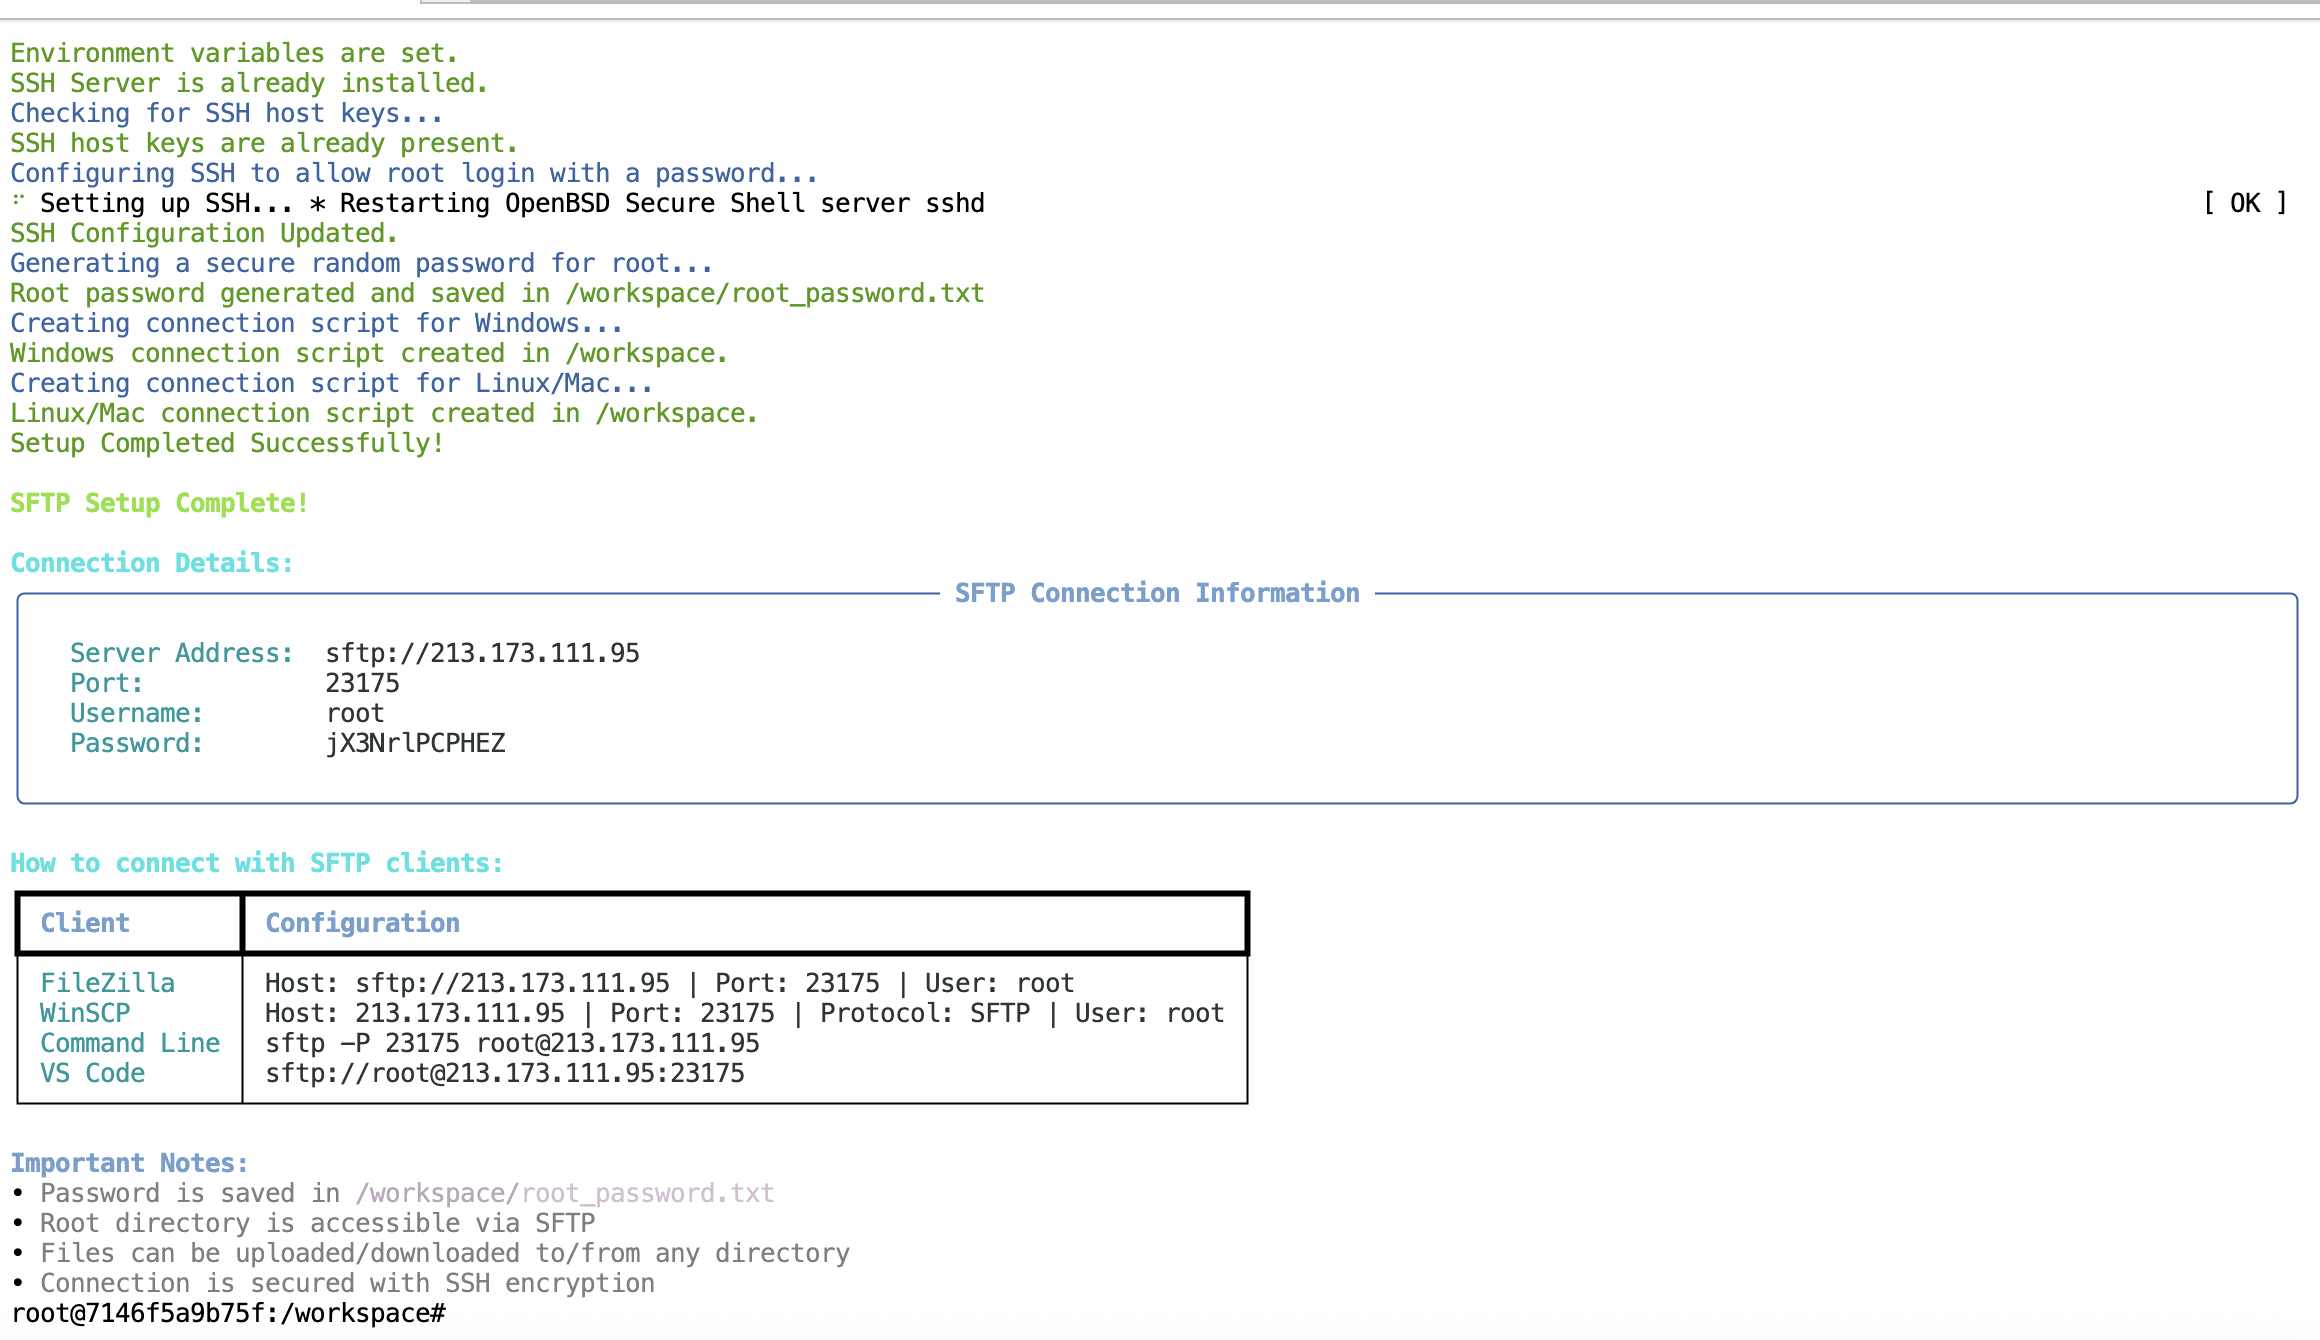Select the FileZilla client entry
This screenshot has height=1340, width=2320.
tap(106, 982)
